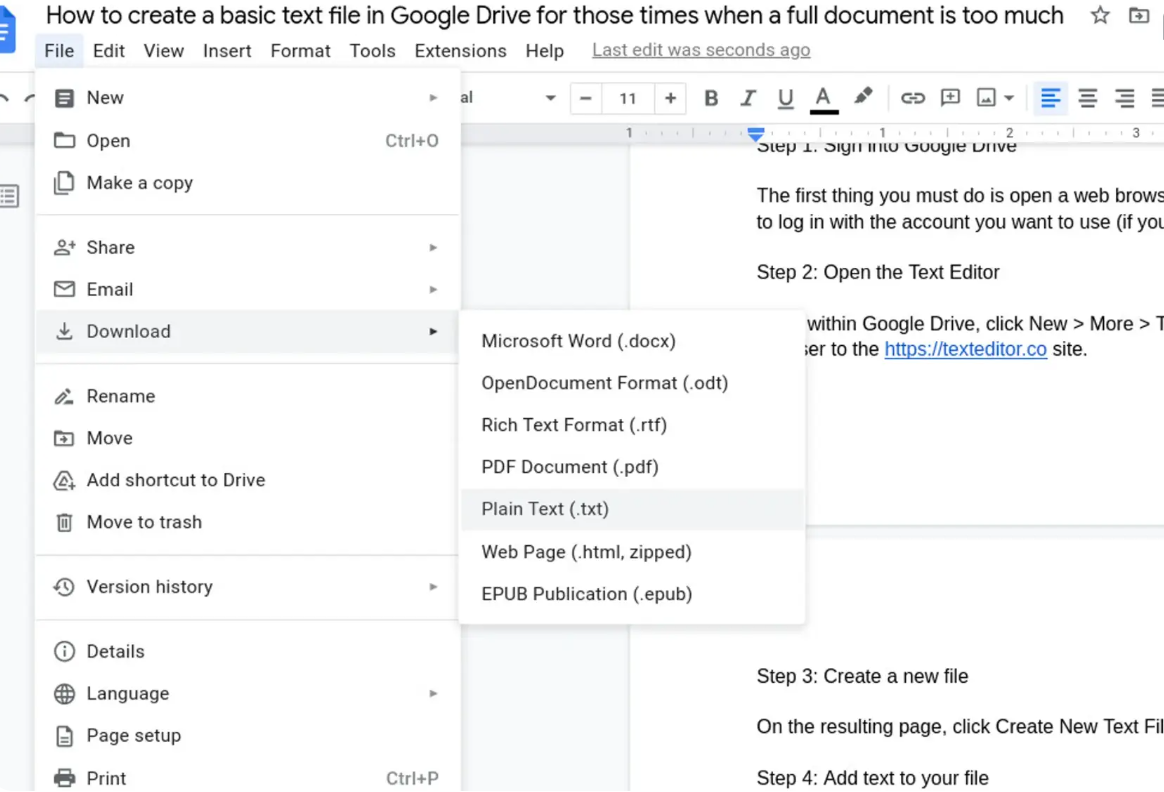The height and width of the screenshot is (792, 1164).
Task: Open the Edit menu
Action: 108,50
